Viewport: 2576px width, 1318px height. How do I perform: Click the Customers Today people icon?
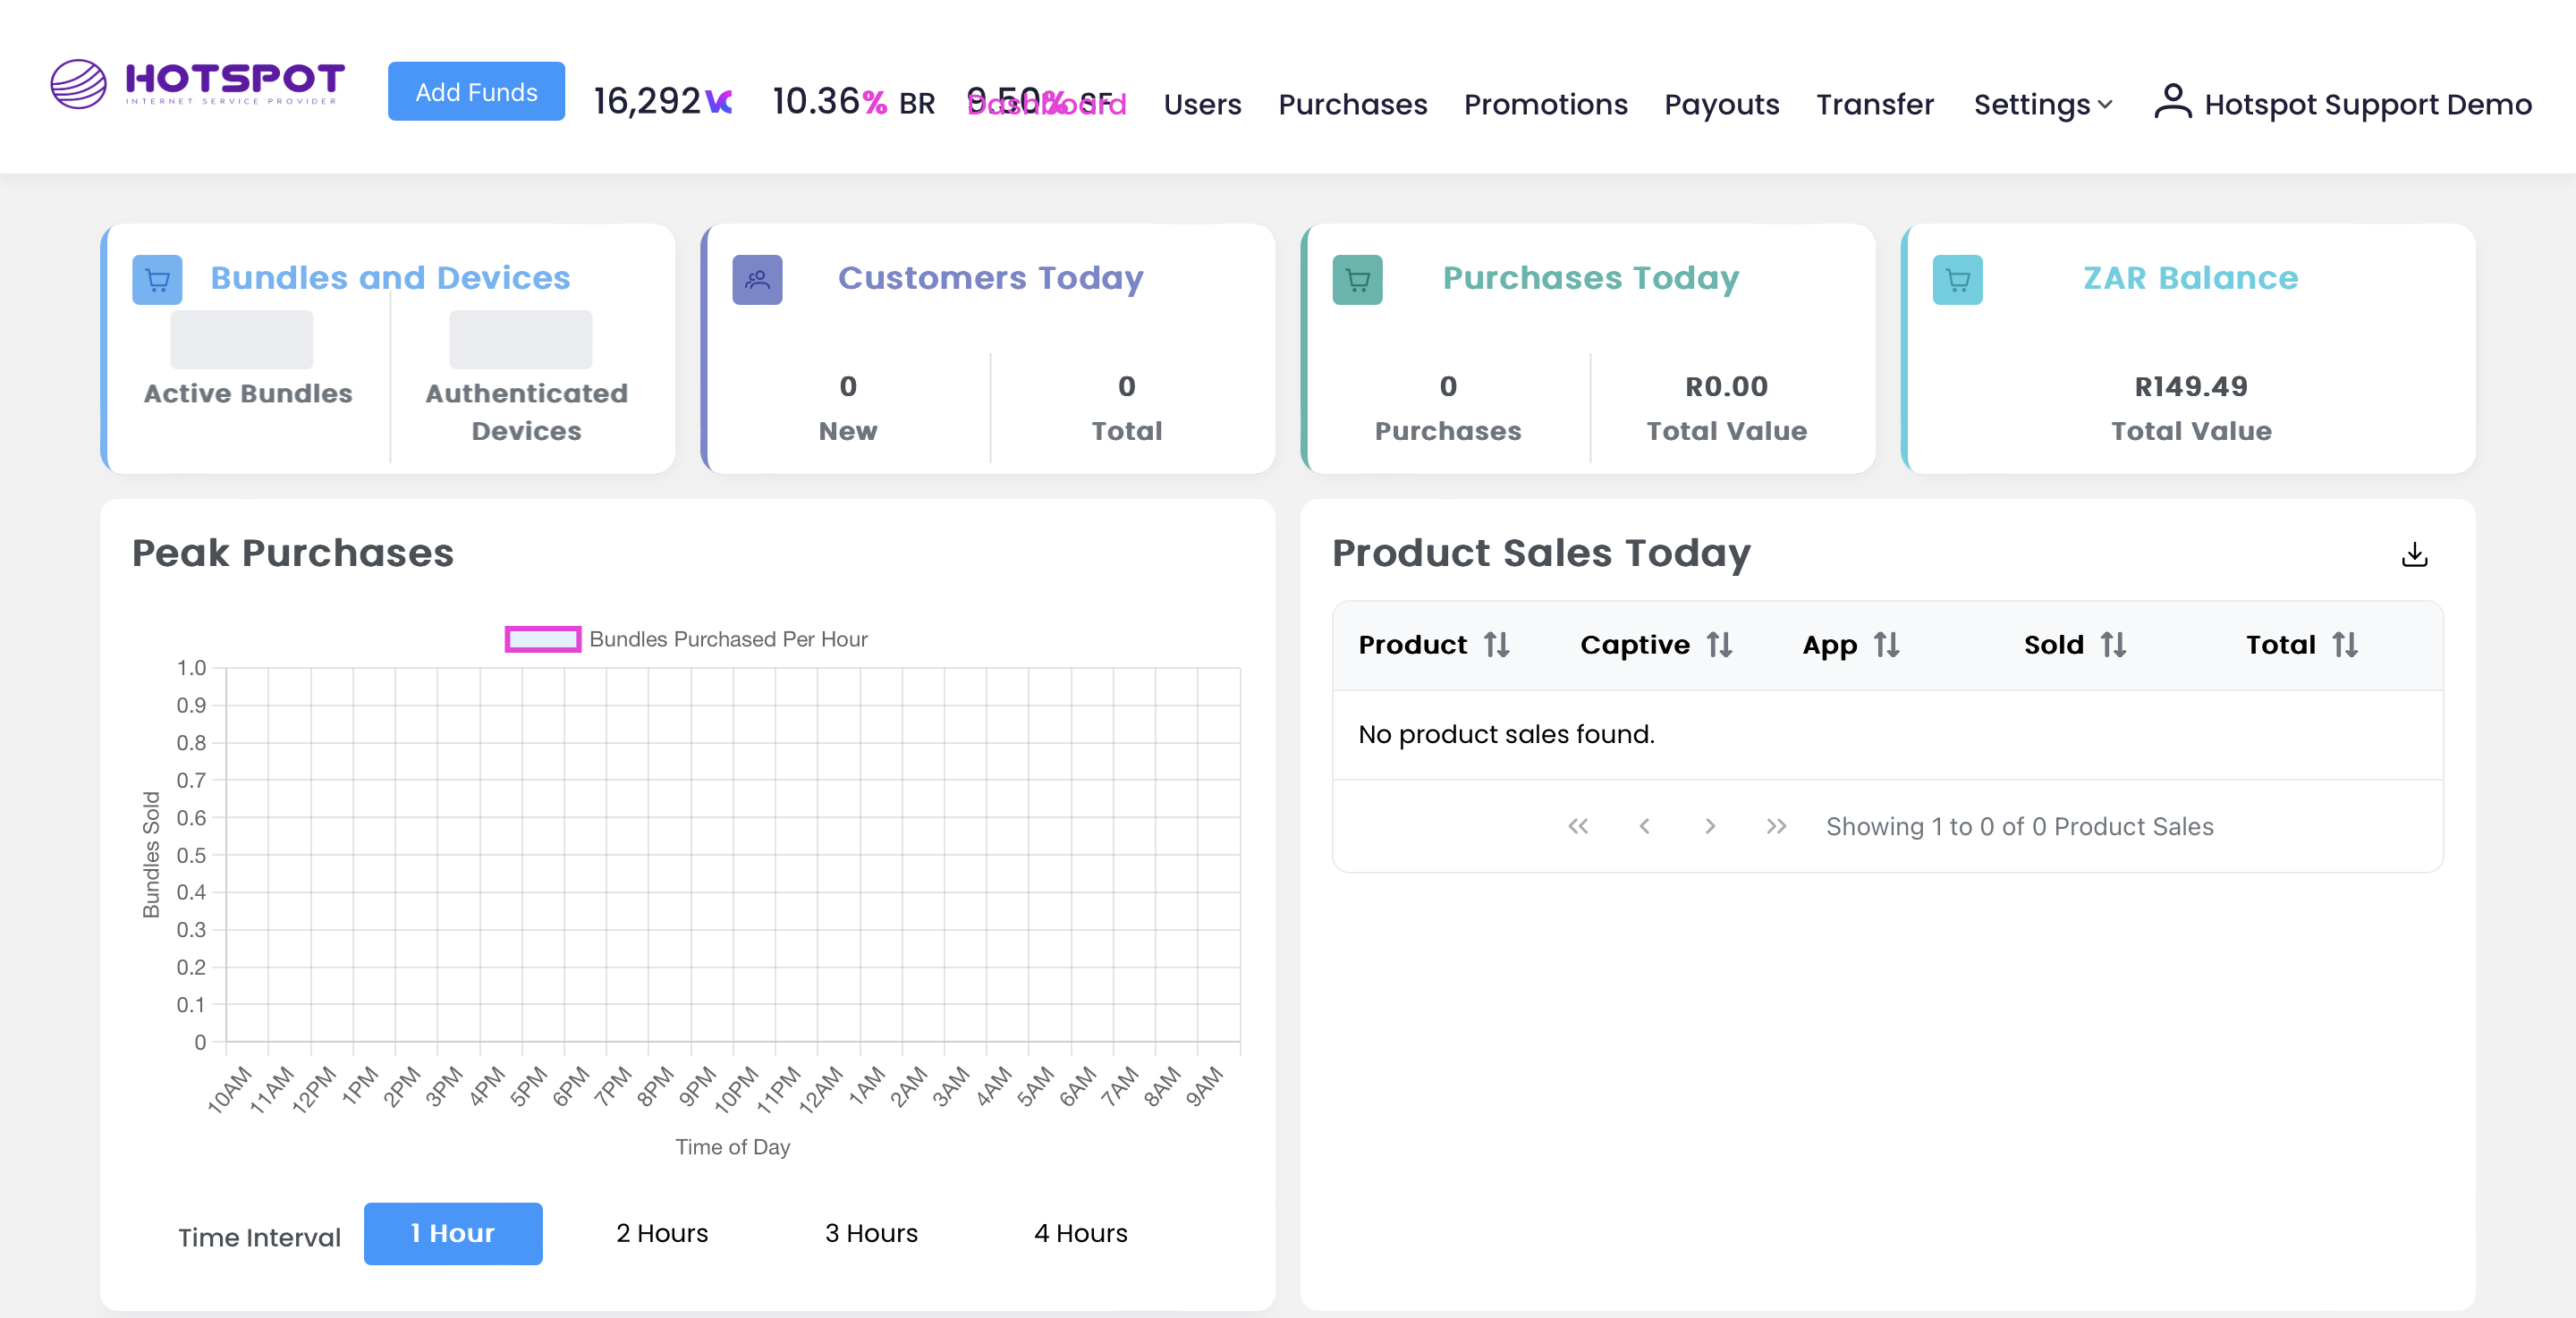click(757, 280)
